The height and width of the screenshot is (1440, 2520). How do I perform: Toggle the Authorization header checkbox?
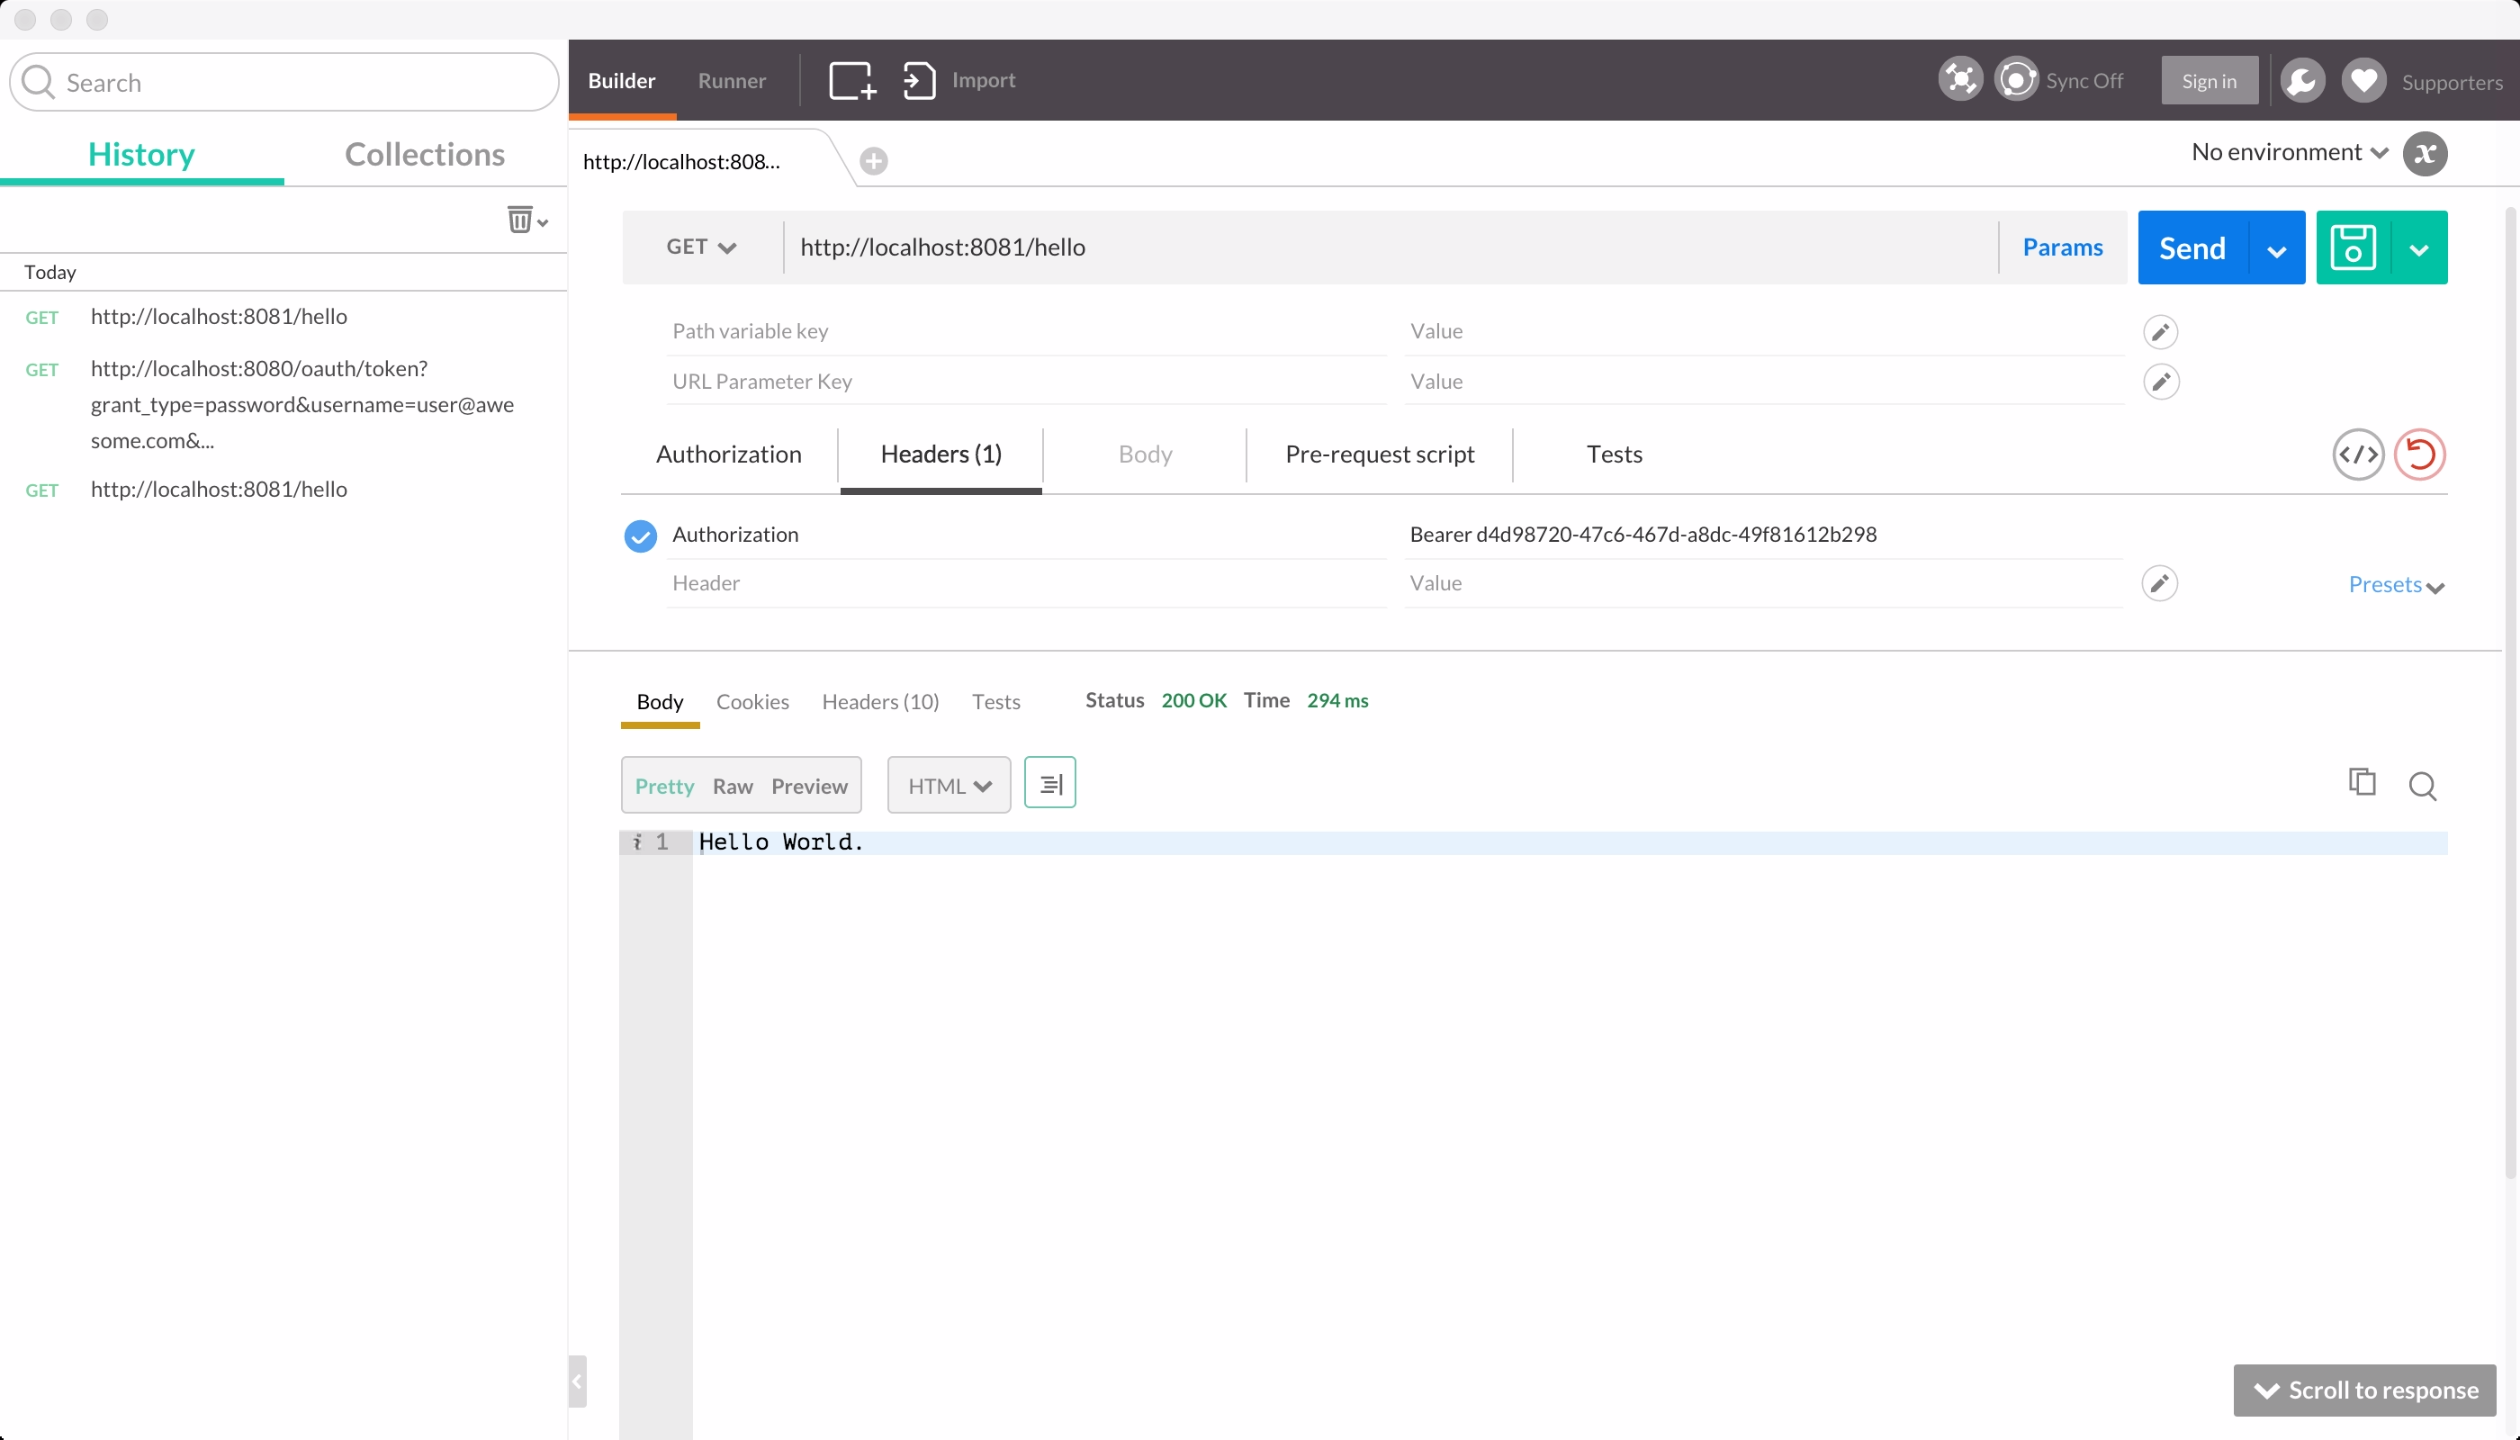click(x=640, y=533)
